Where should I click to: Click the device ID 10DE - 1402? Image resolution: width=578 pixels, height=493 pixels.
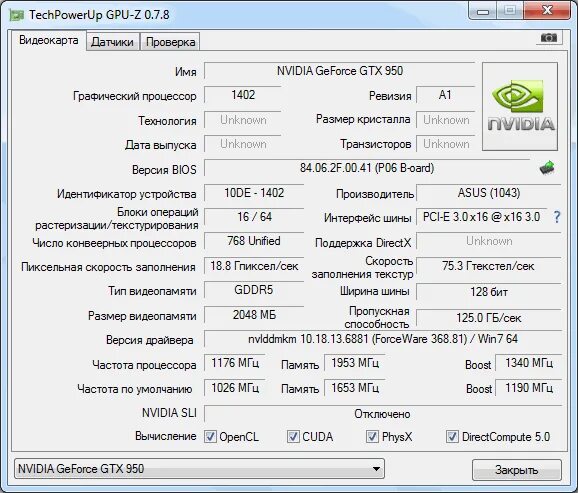tap(254, 193)
